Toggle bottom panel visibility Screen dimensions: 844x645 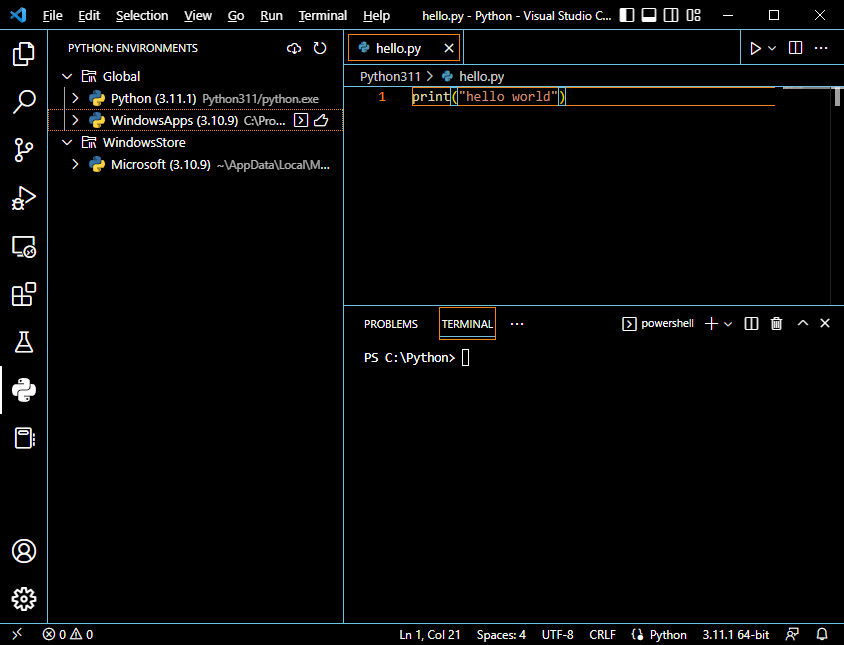649,15
